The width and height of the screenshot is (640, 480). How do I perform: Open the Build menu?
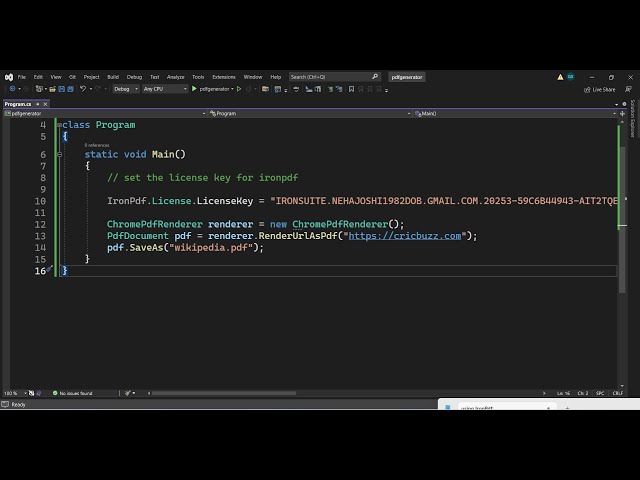113,77
